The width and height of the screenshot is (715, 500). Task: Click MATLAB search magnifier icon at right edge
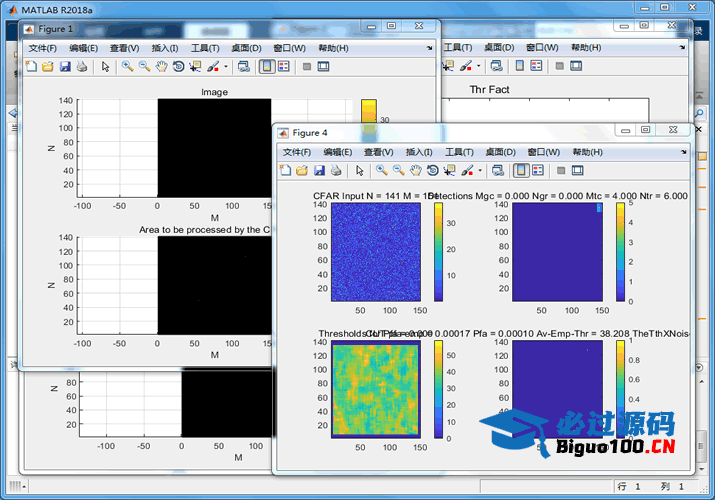point(699,112)
